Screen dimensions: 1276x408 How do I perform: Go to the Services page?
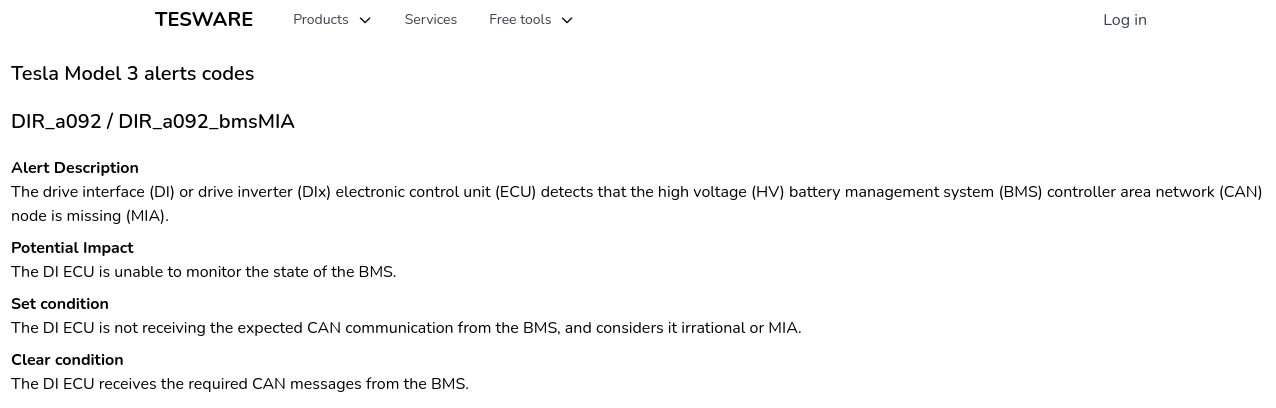coord(430,20)
